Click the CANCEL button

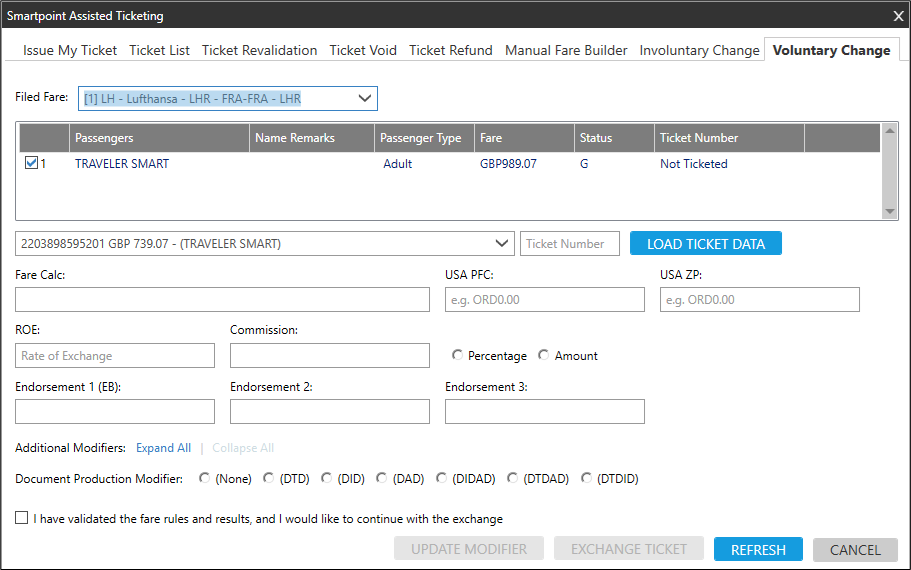855,549
